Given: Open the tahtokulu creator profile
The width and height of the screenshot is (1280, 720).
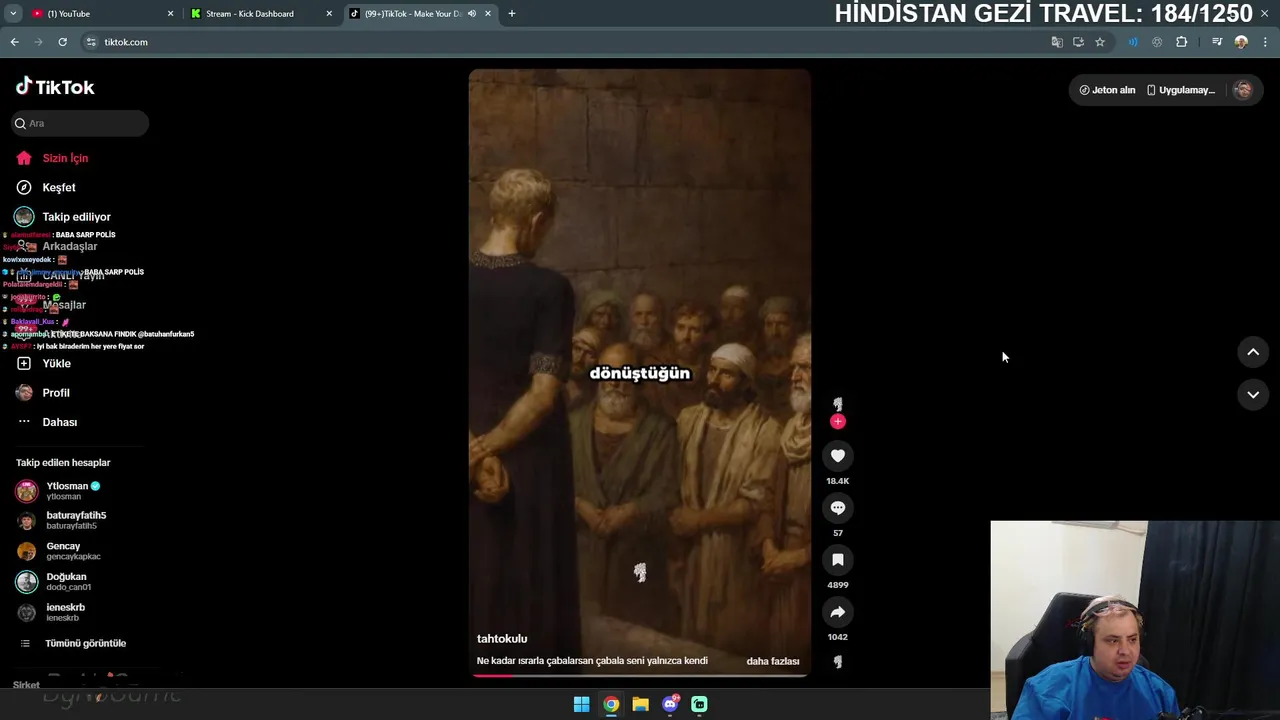Looking at the screenshot, I should pos(502,639).
